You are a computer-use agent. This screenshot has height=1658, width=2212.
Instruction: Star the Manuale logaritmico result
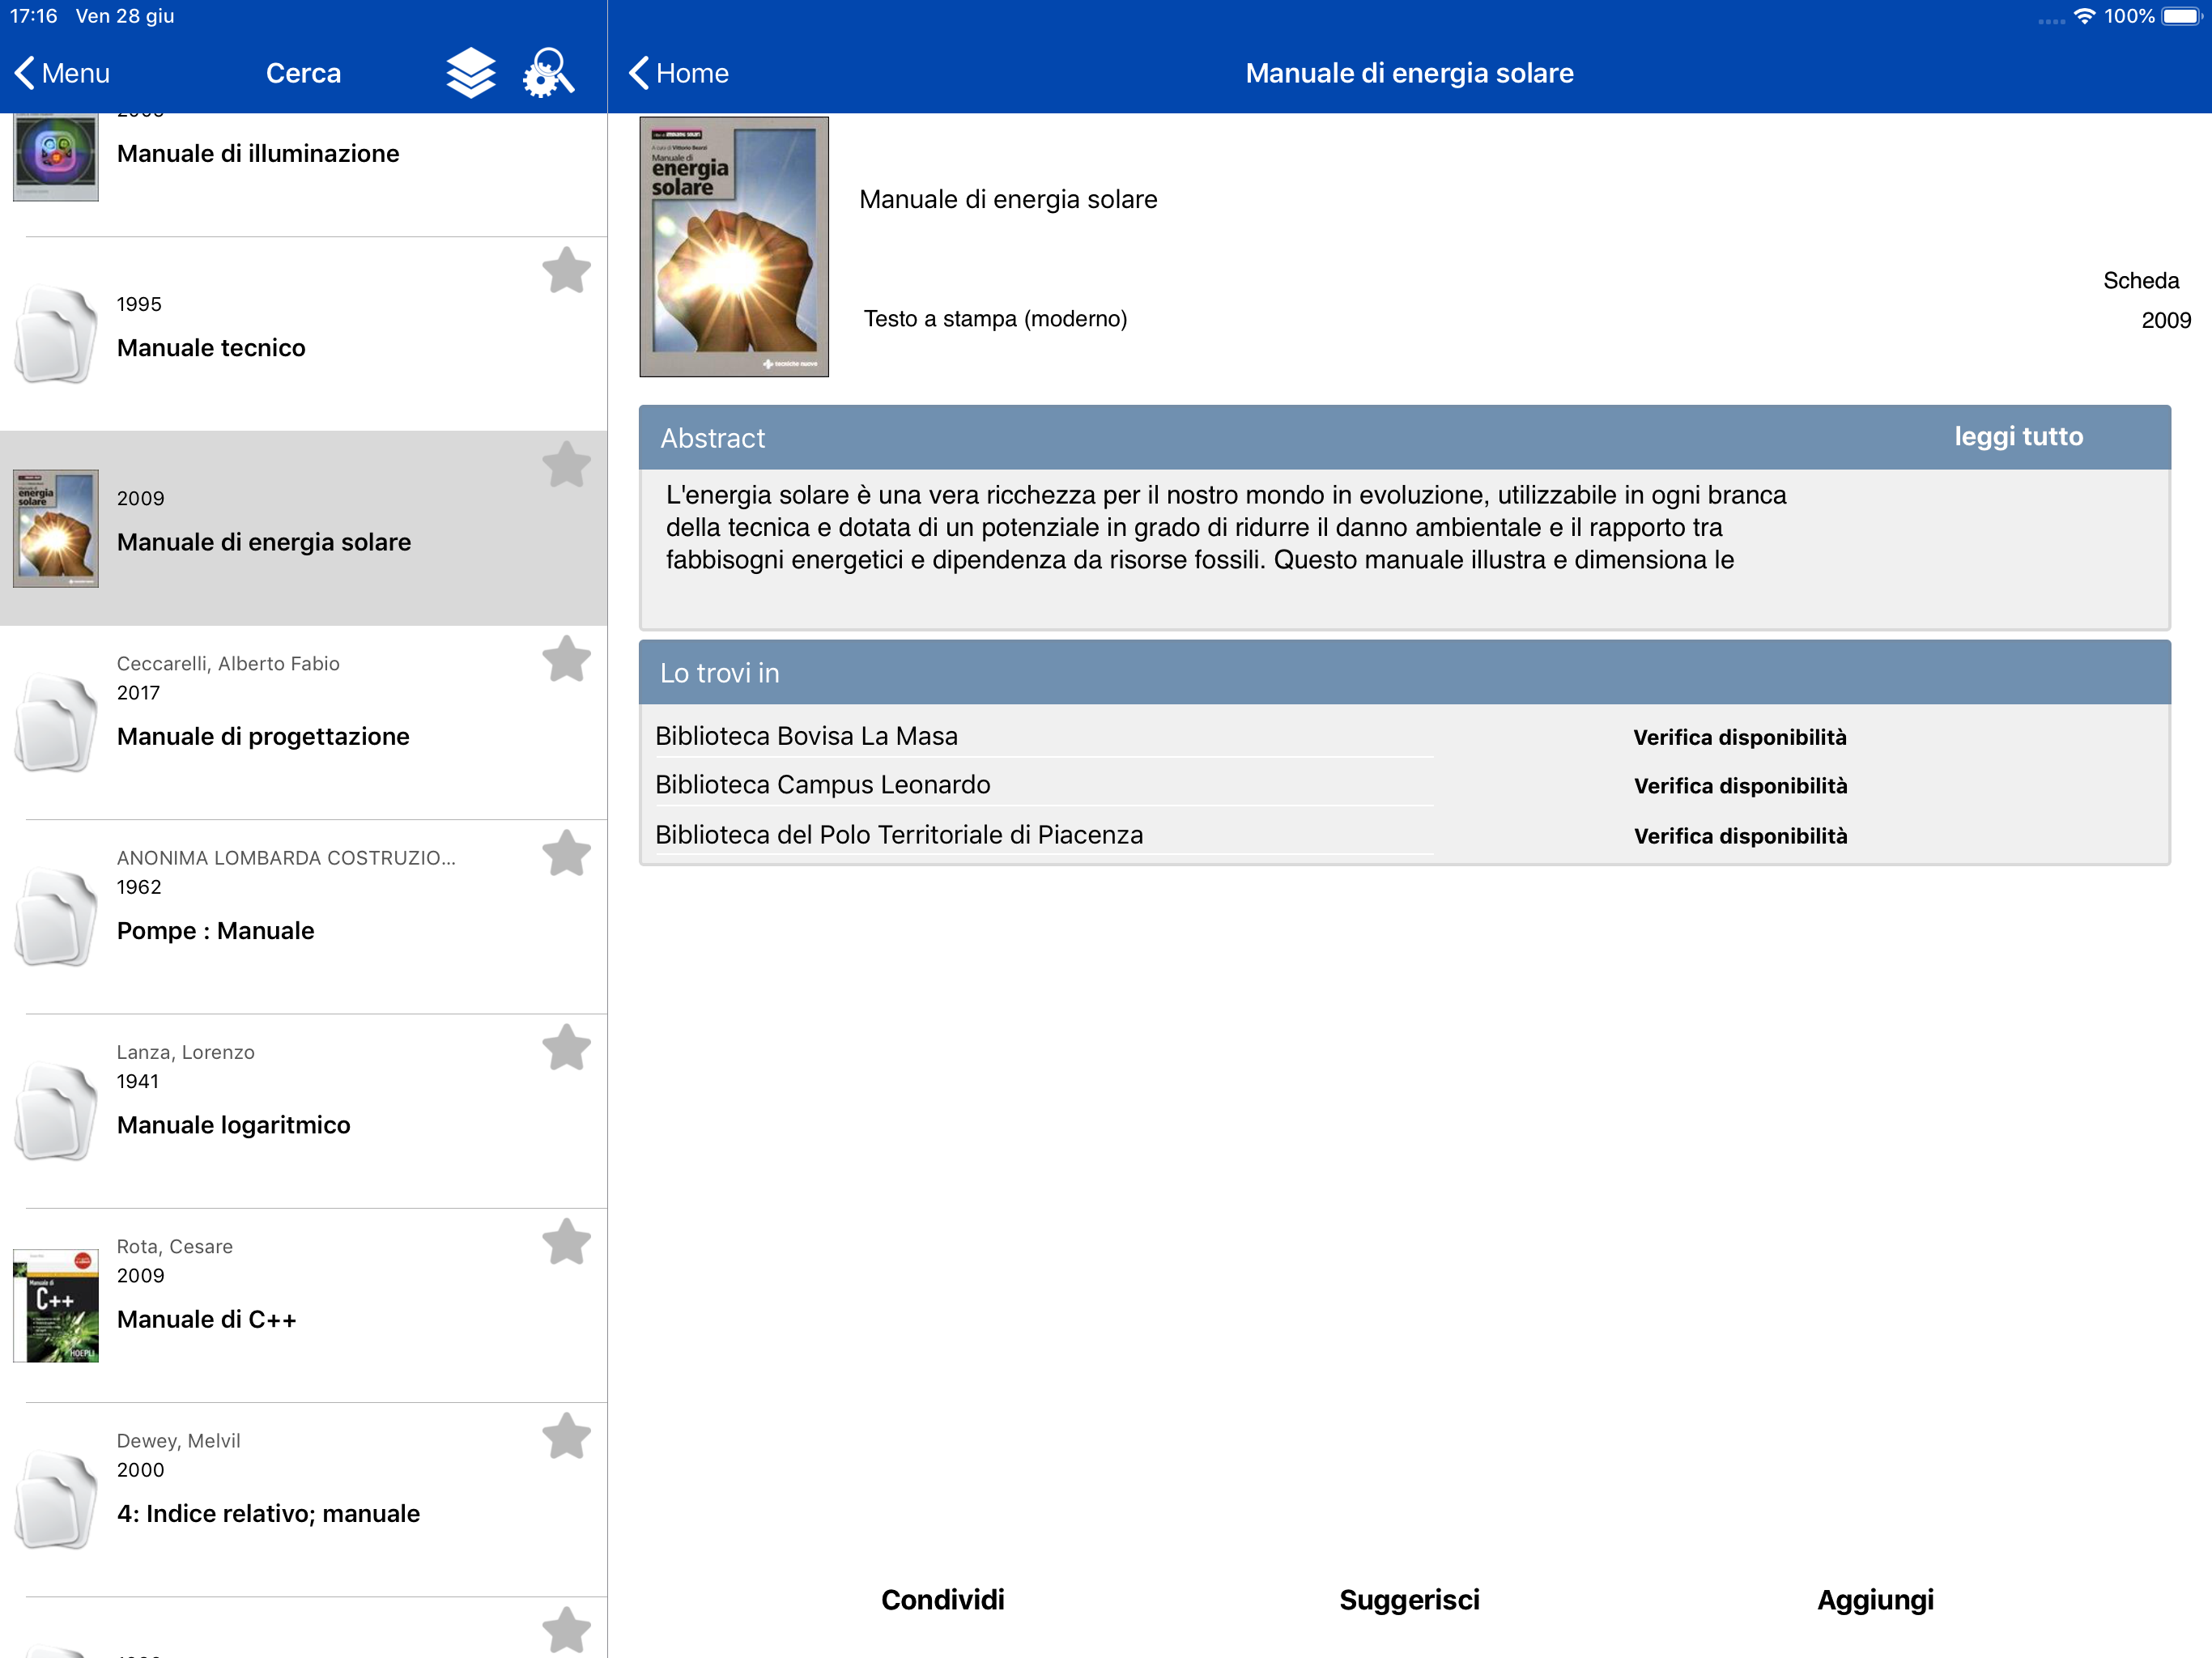click(x=566, y=1047)
